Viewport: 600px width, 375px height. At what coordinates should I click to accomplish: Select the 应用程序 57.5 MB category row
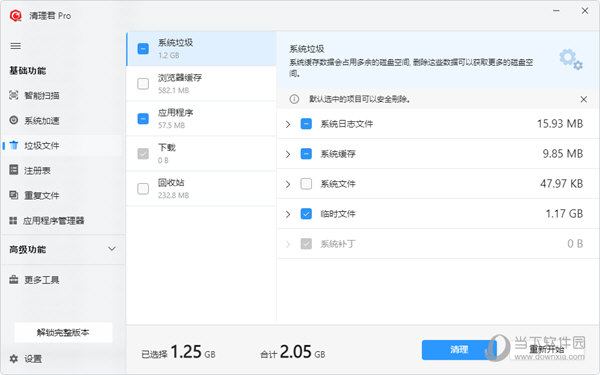coord(201,119)
